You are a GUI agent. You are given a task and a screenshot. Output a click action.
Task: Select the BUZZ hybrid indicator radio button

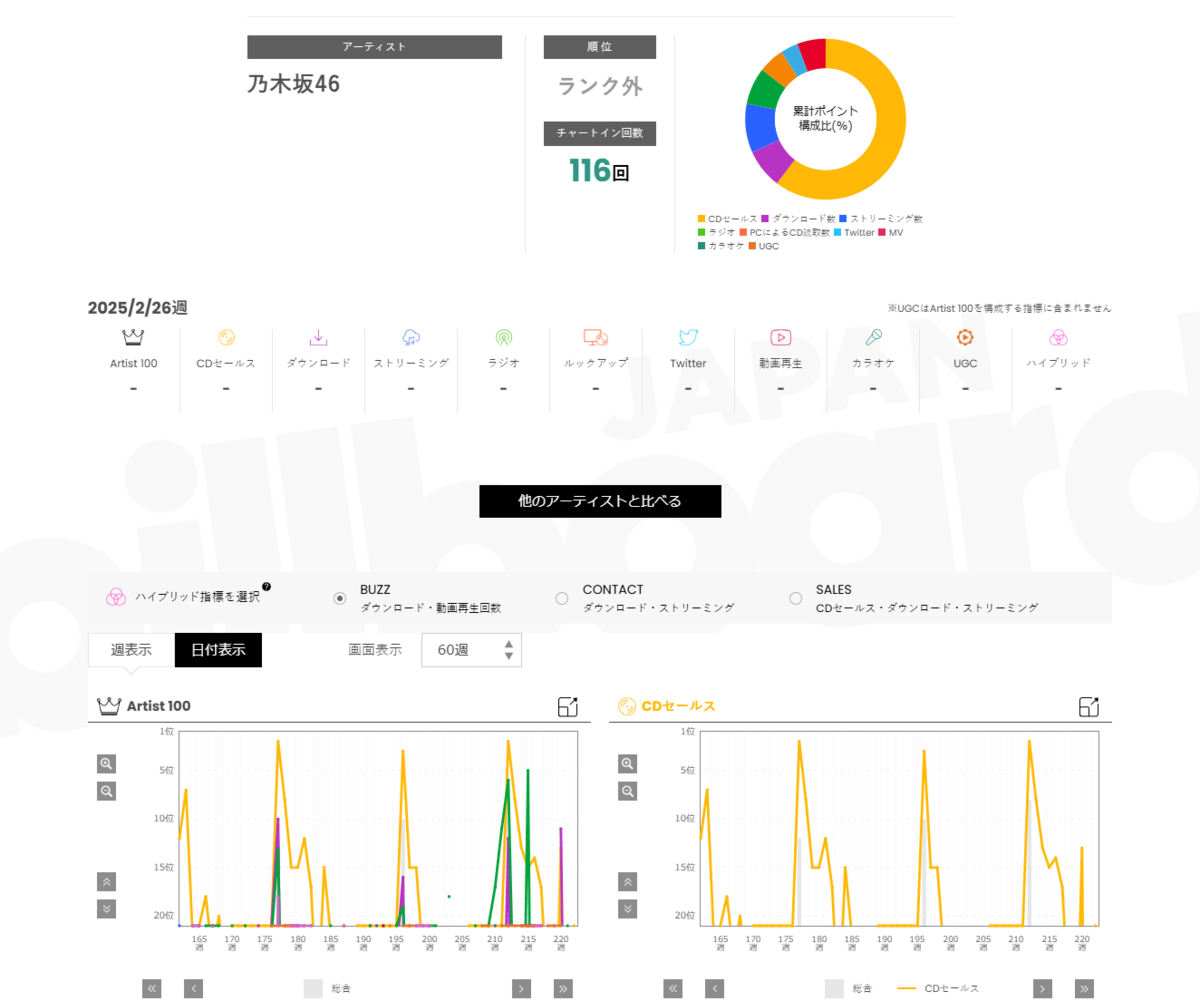pyautogui.click(x=340, y=598)
